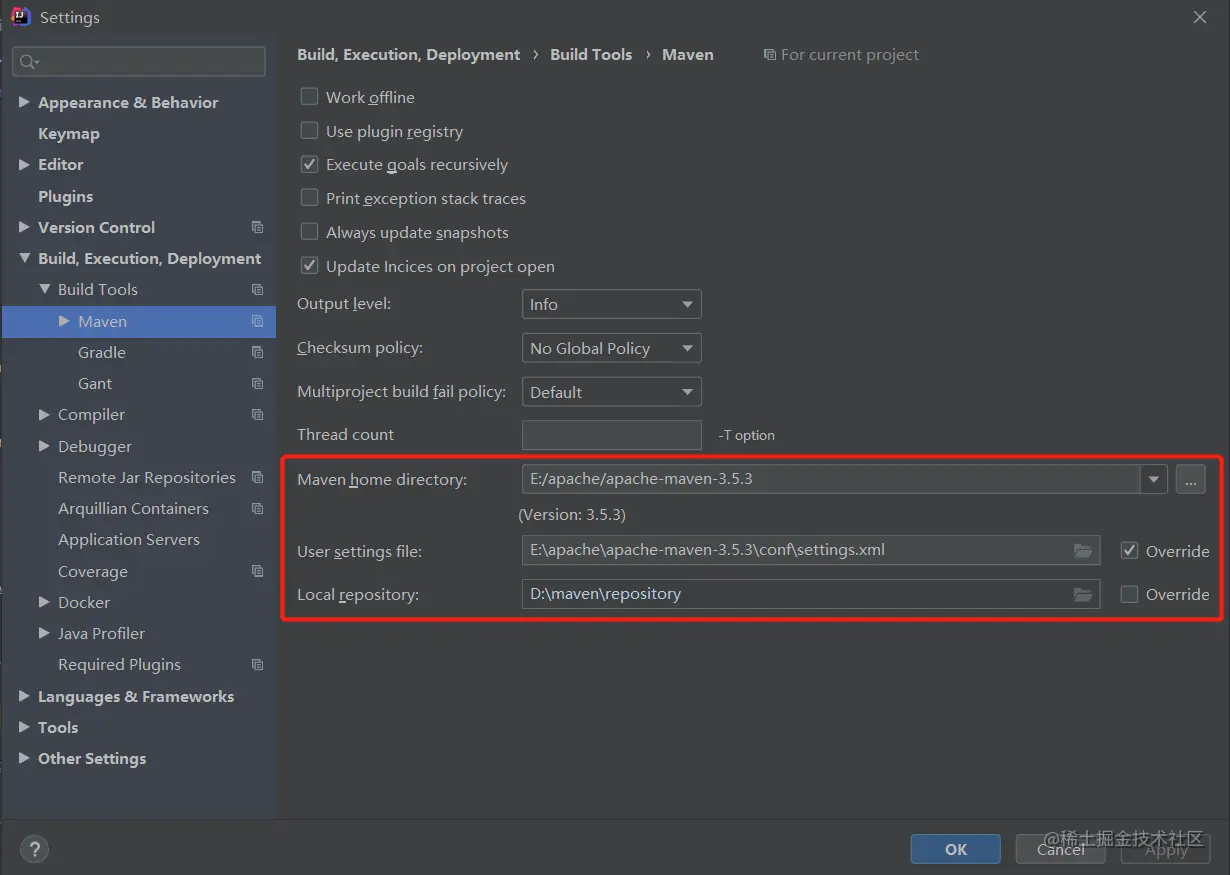Collapse the Build Tools arrow
This screenshot has height=875, width=1230.
(x=44, y=289)
